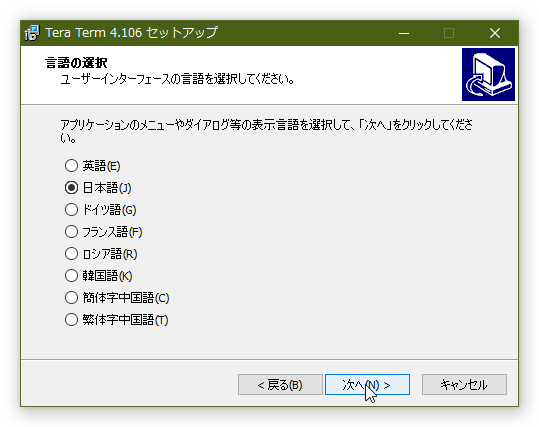
Task: Click the installer icon in title bar
Action: tap(32, 33)
